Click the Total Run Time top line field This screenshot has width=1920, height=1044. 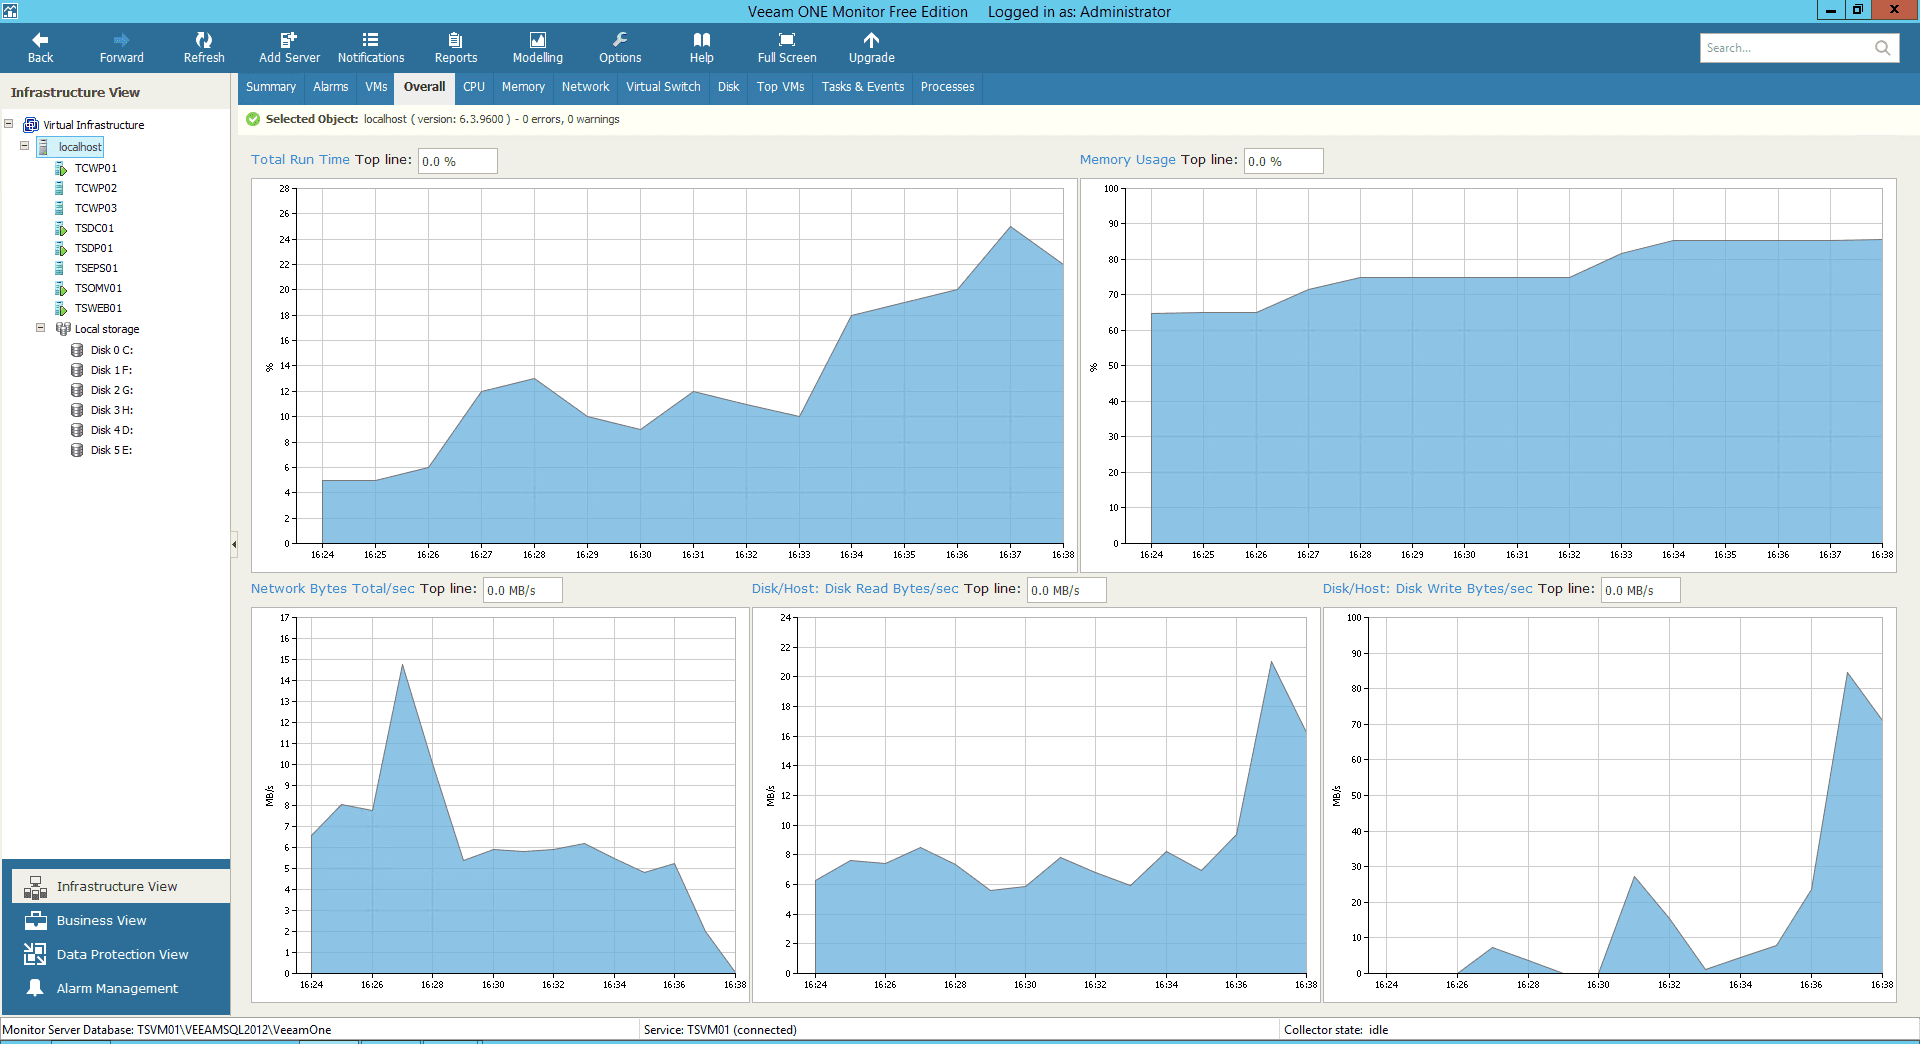457,161
